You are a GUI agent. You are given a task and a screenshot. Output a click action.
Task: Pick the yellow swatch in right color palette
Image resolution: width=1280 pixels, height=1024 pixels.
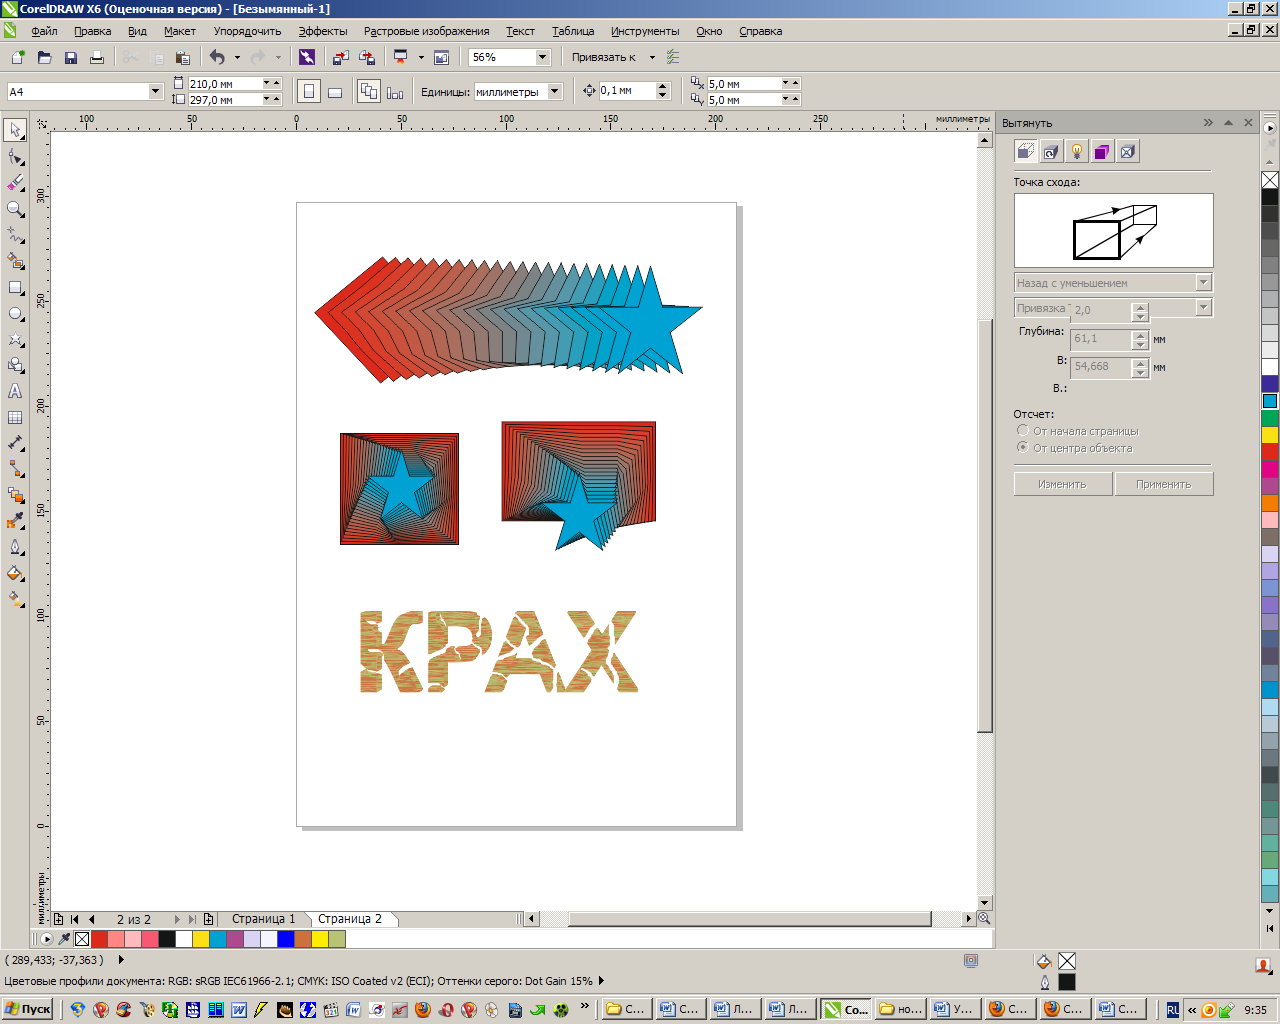pos(1270,435)
